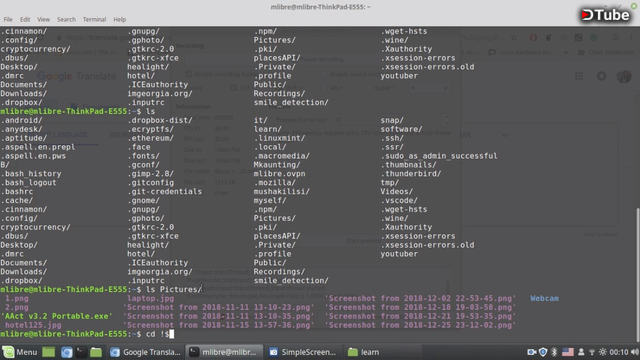Click the '.thumbnails/' entry
The width and height of the screenshot is (640, 360).
pos(408,164)
